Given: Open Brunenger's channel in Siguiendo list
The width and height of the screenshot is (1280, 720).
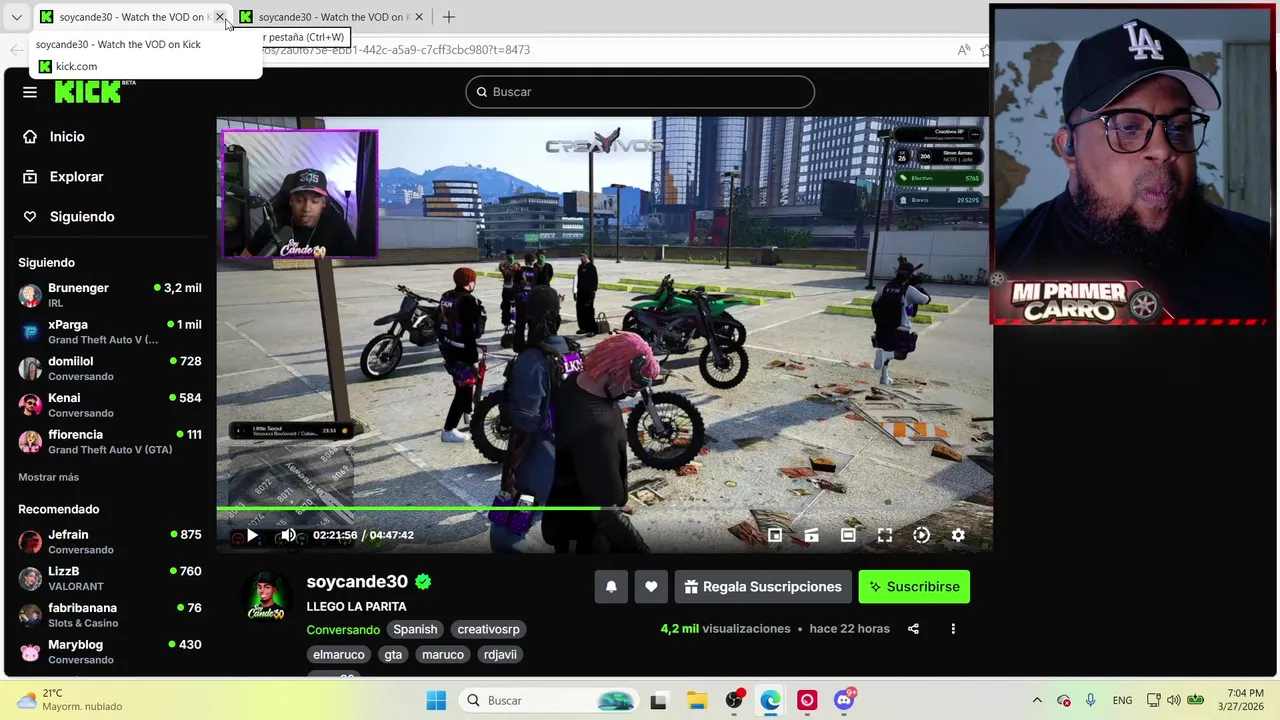Looking at the screenshot, I should (x=110, y=295).
